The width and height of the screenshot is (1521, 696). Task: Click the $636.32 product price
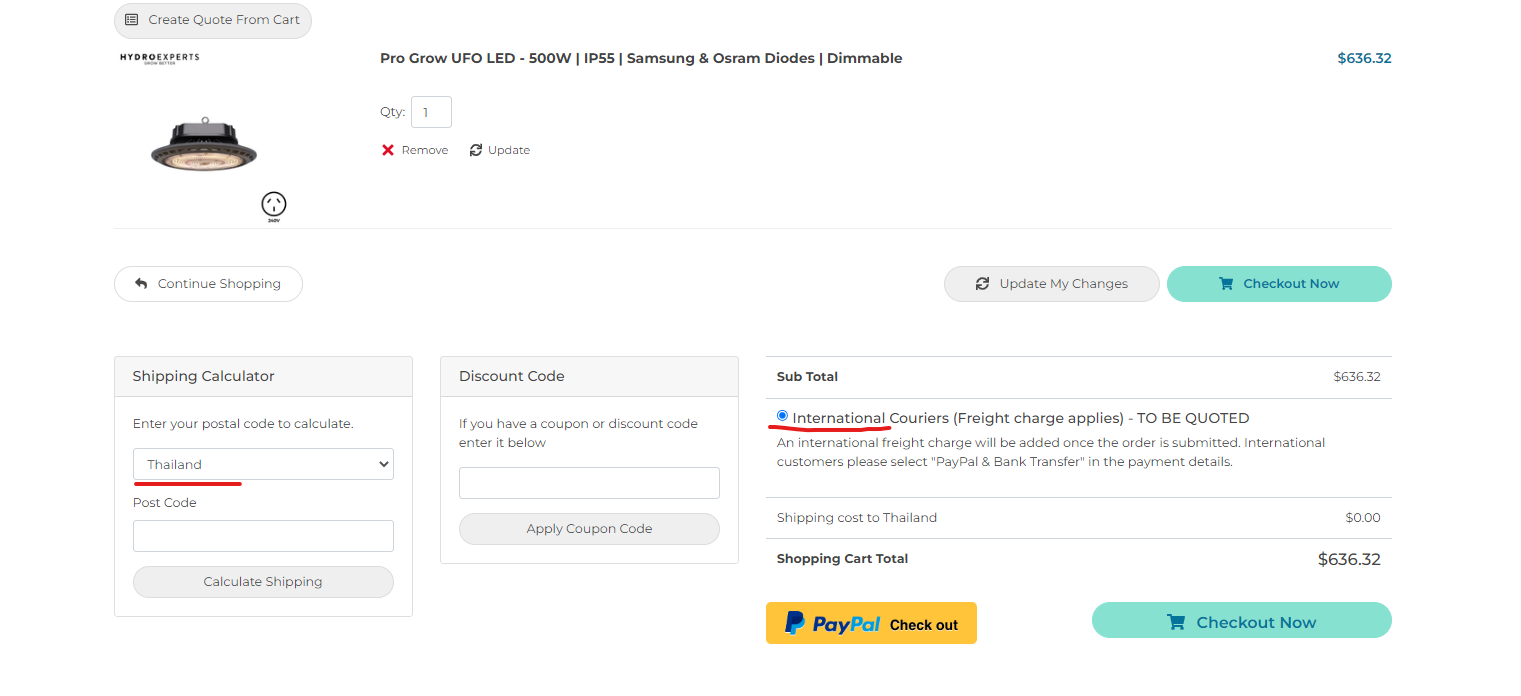pyautogui.click(x=1364, y=58)
